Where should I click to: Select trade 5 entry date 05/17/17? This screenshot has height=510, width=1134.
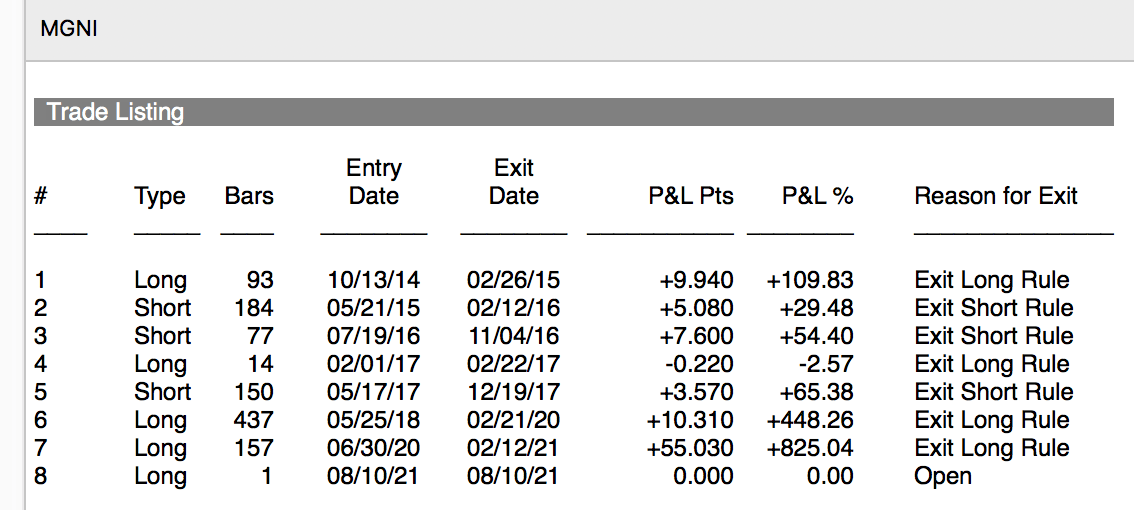[x=374, y=392]
